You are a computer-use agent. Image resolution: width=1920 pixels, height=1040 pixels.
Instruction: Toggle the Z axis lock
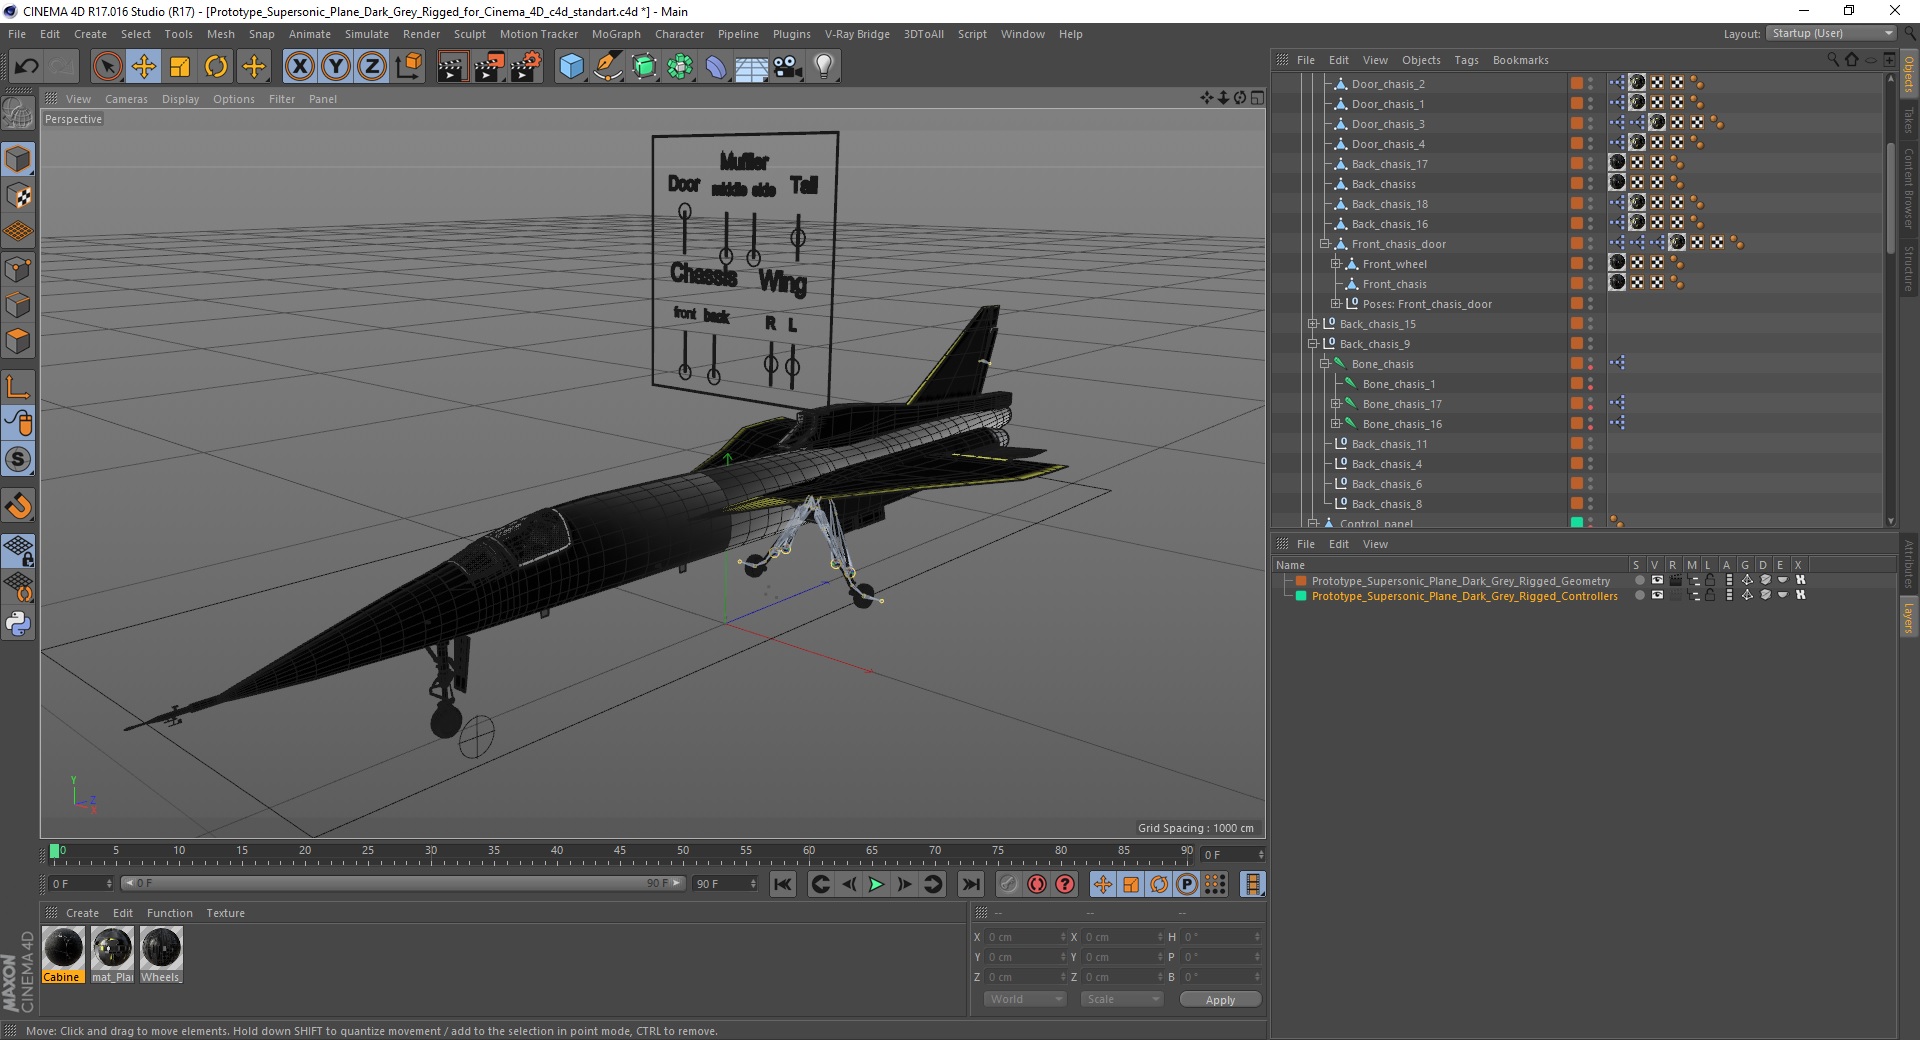(x=372, y=67)
